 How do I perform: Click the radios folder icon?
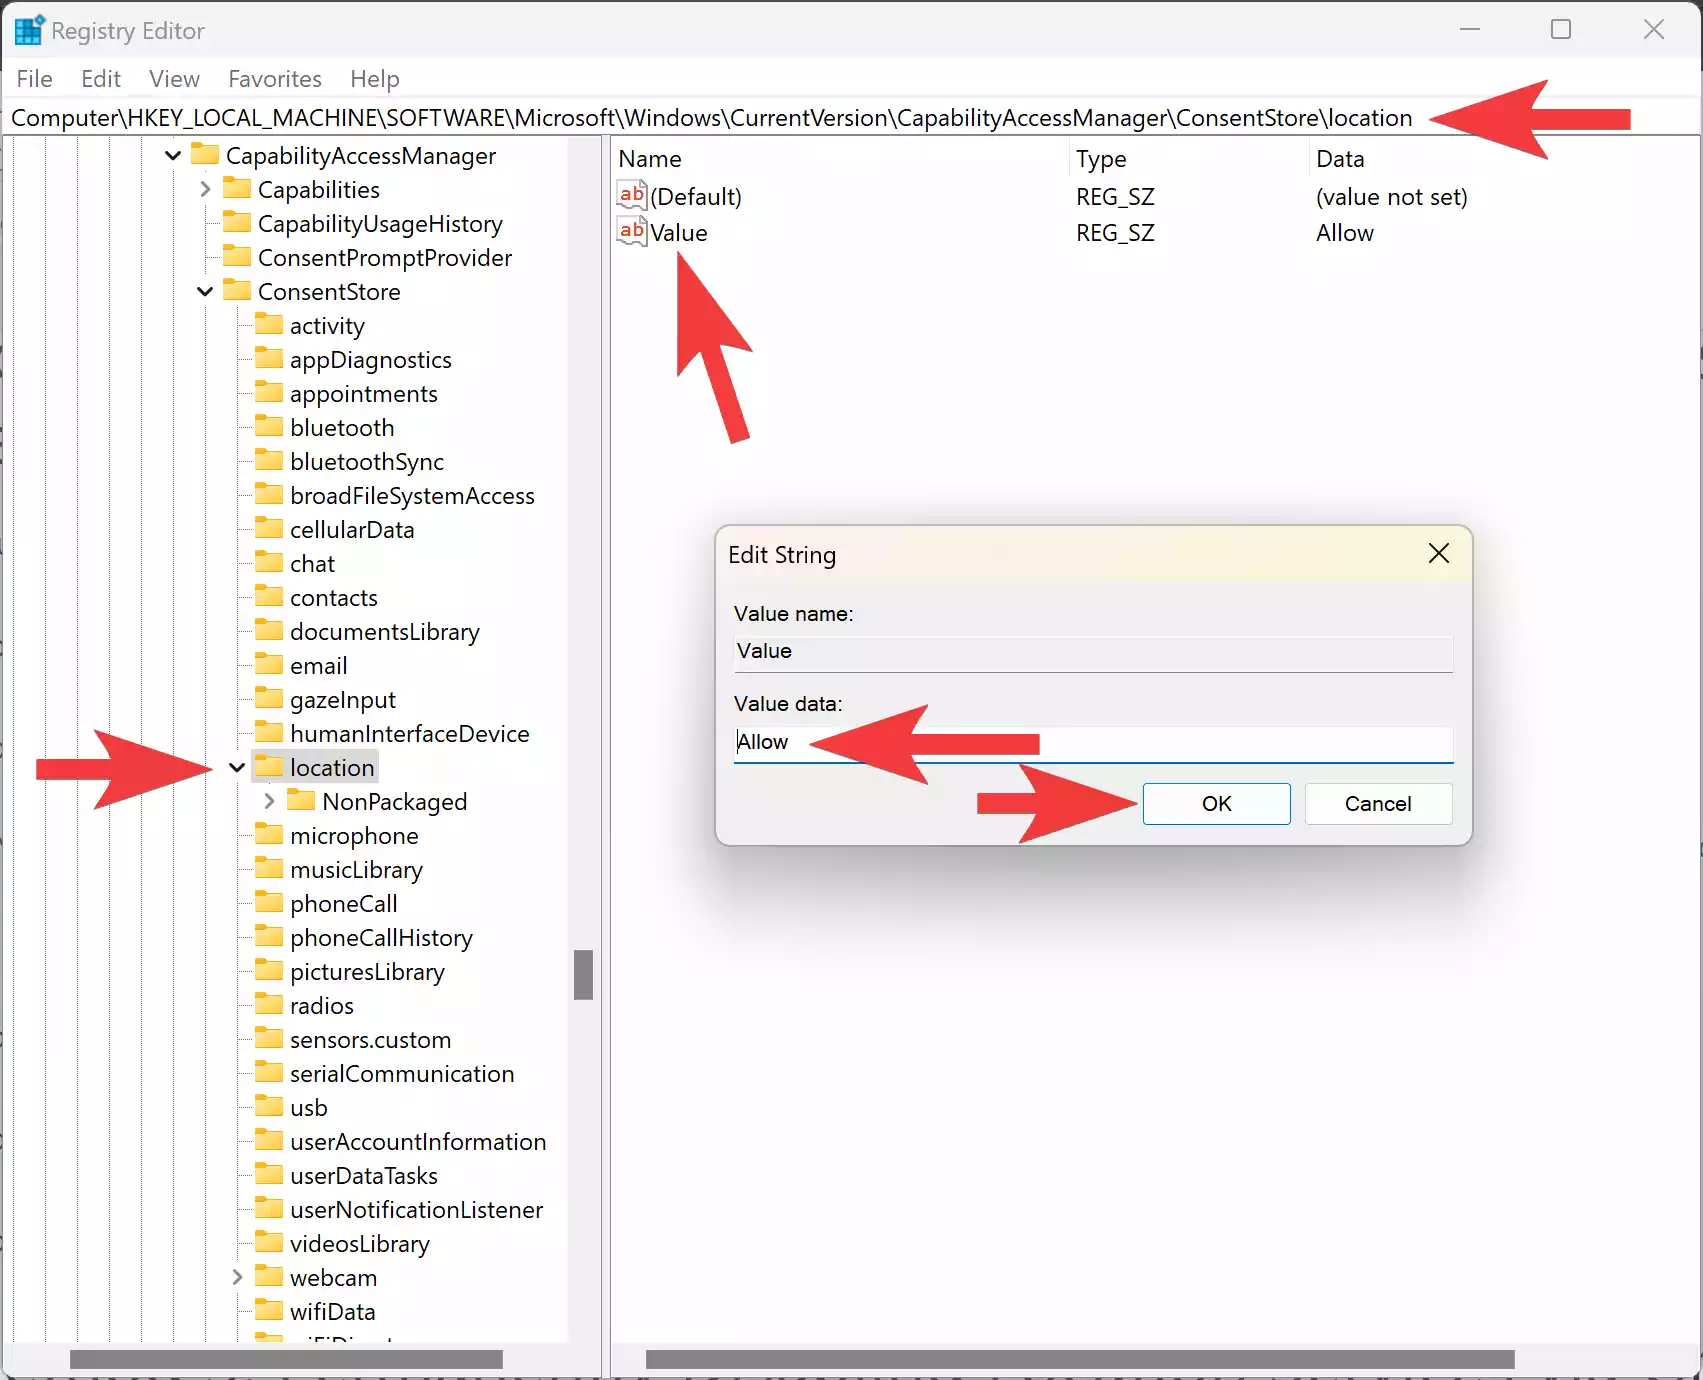point(269,1004)
